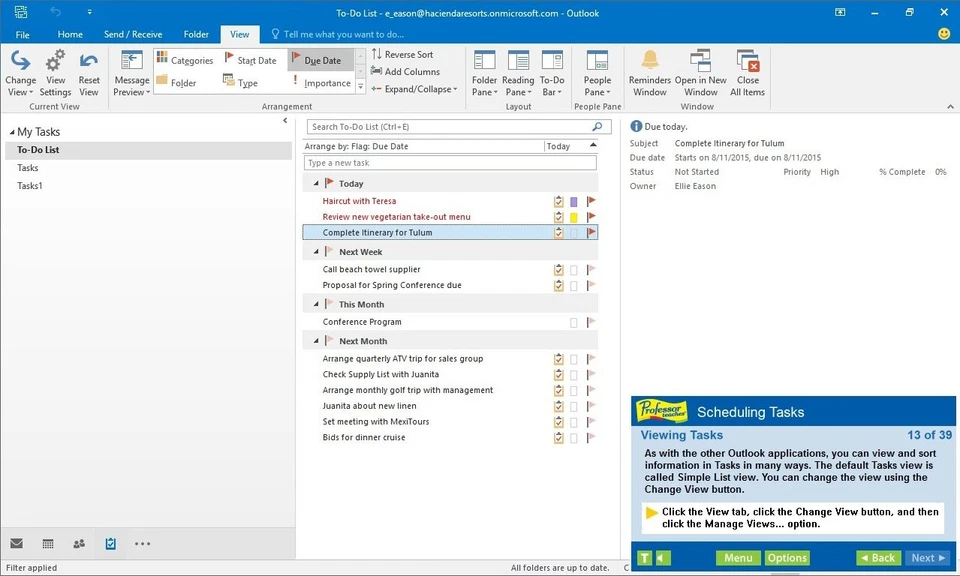Viewport: 960px width, 576px height.
Task: Click the Next button in the tutorial pane
Action: click(926, 557)
